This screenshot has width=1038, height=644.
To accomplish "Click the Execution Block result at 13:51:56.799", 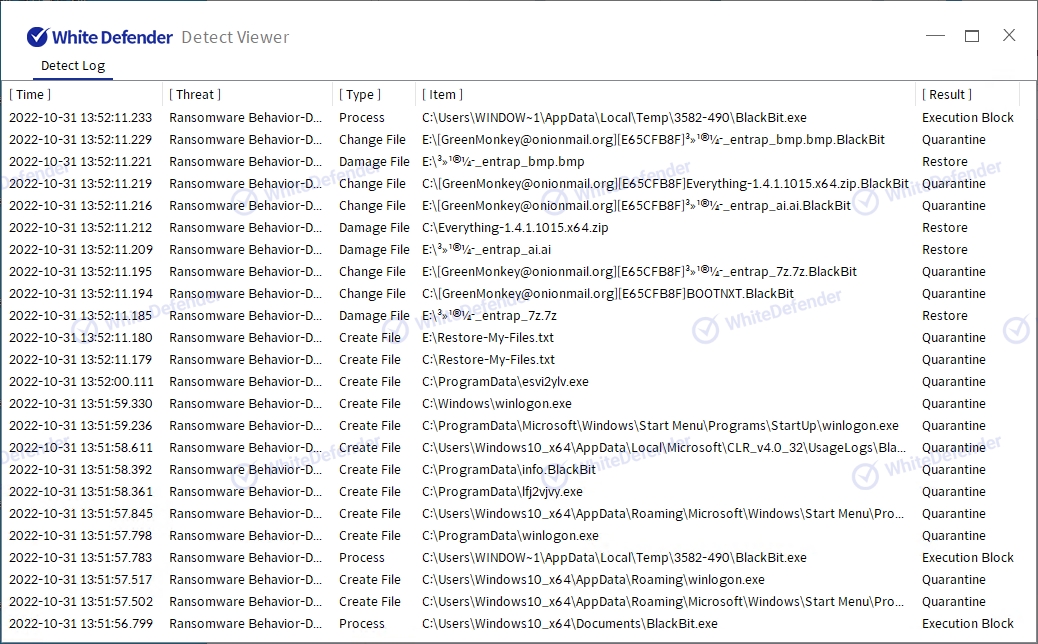I will [968, 623].
